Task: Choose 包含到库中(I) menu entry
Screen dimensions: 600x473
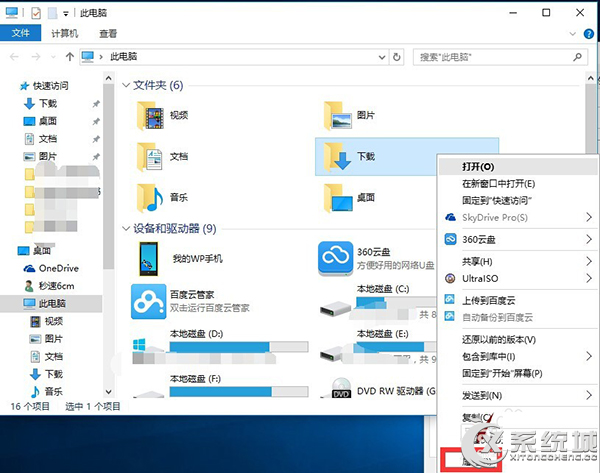Action: tap(517, 357)
